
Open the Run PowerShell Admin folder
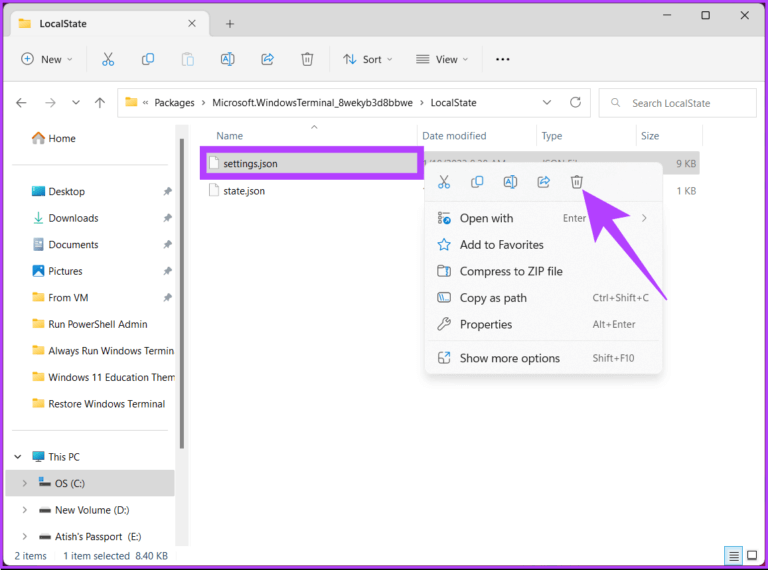click(90, 324)
